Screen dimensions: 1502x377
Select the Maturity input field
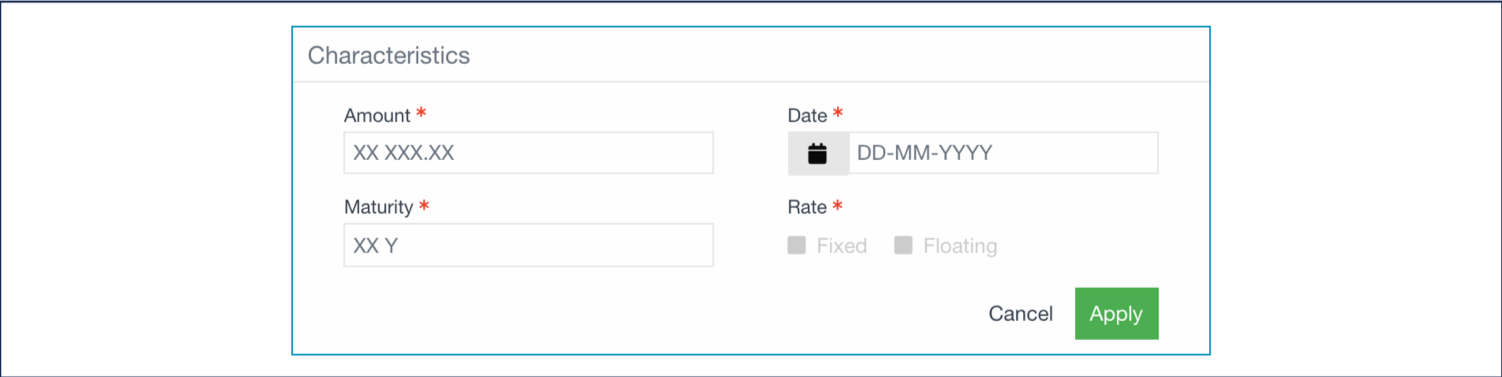pyautogui.click(x=528, y=245)
